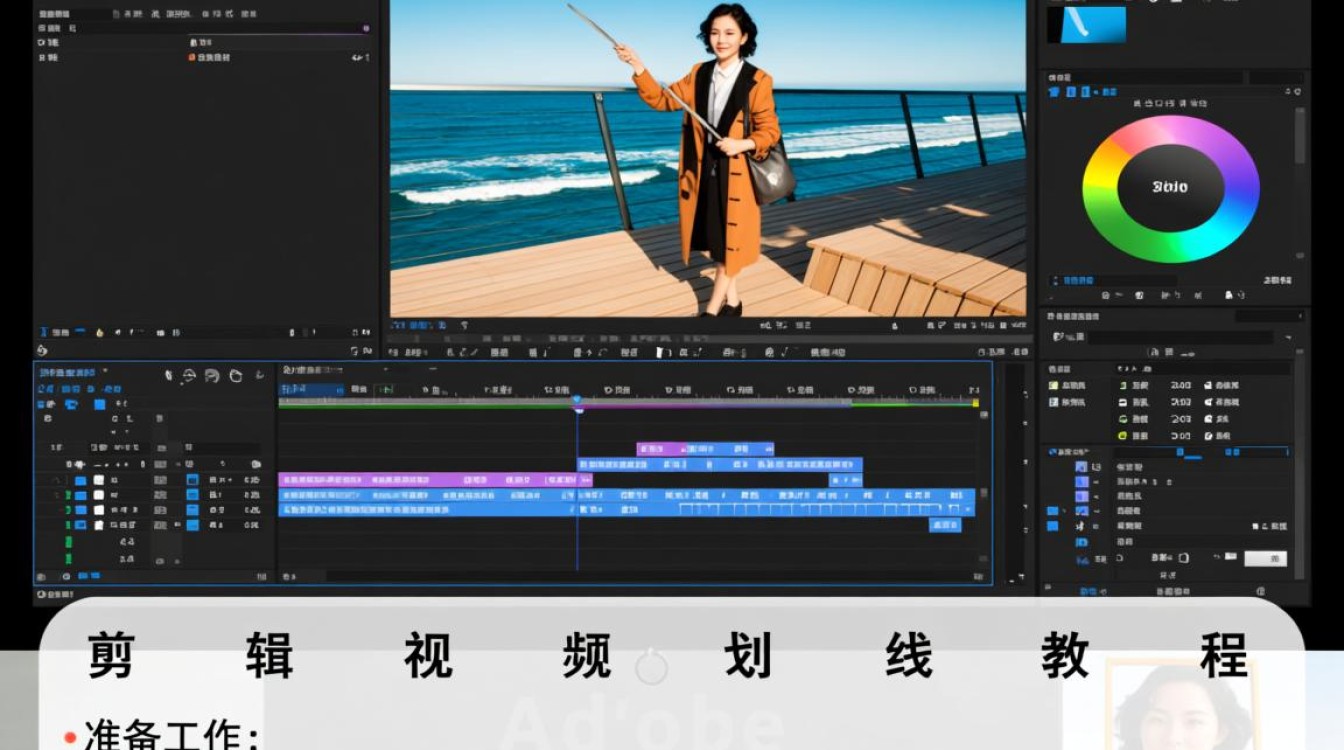Click the woman's portrait thumbnail in the overlay
The width and height of the screenshot is (1344, 750).
pyautogui.click(x=1182, y=704)
